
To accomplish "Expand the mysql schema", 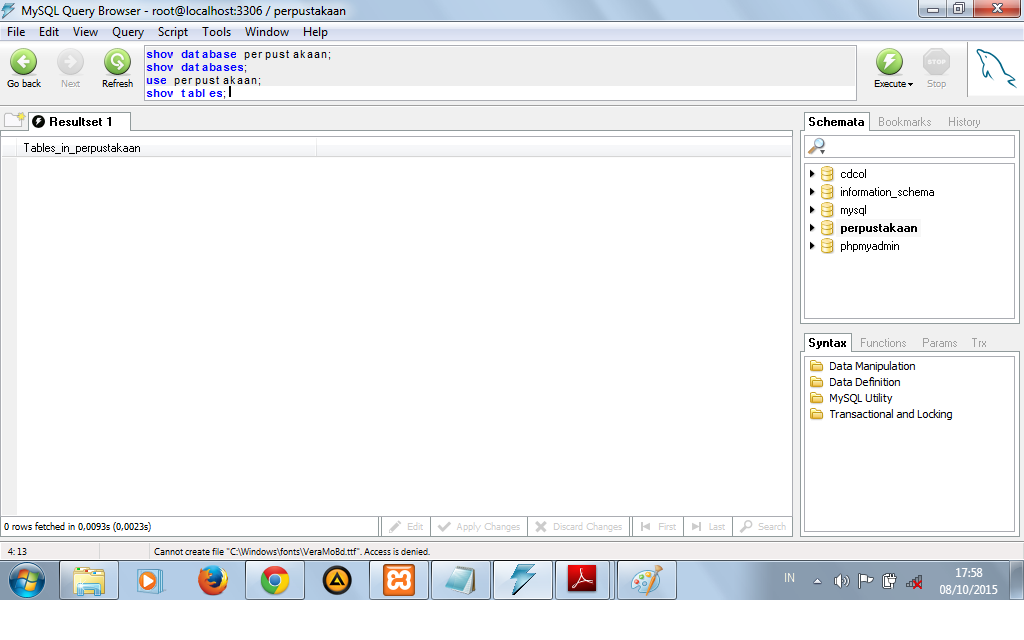I will point(812,210).
